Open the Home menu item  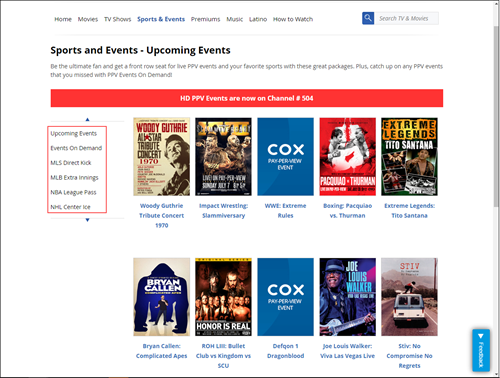63,19
